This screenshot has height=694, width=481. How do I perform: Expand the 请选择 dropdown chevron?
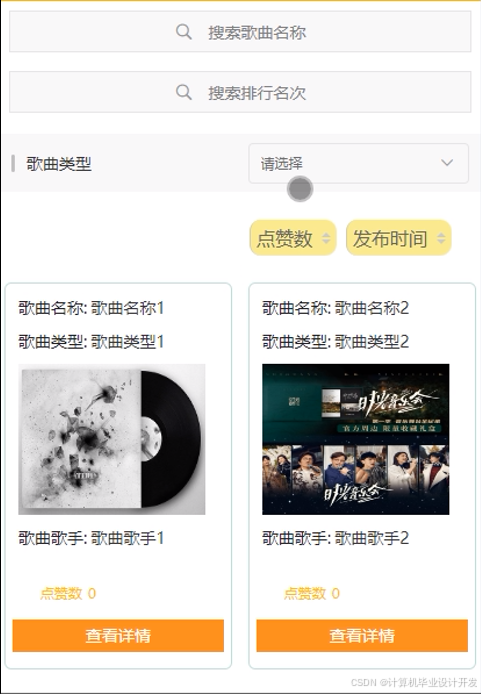[447, 163]
